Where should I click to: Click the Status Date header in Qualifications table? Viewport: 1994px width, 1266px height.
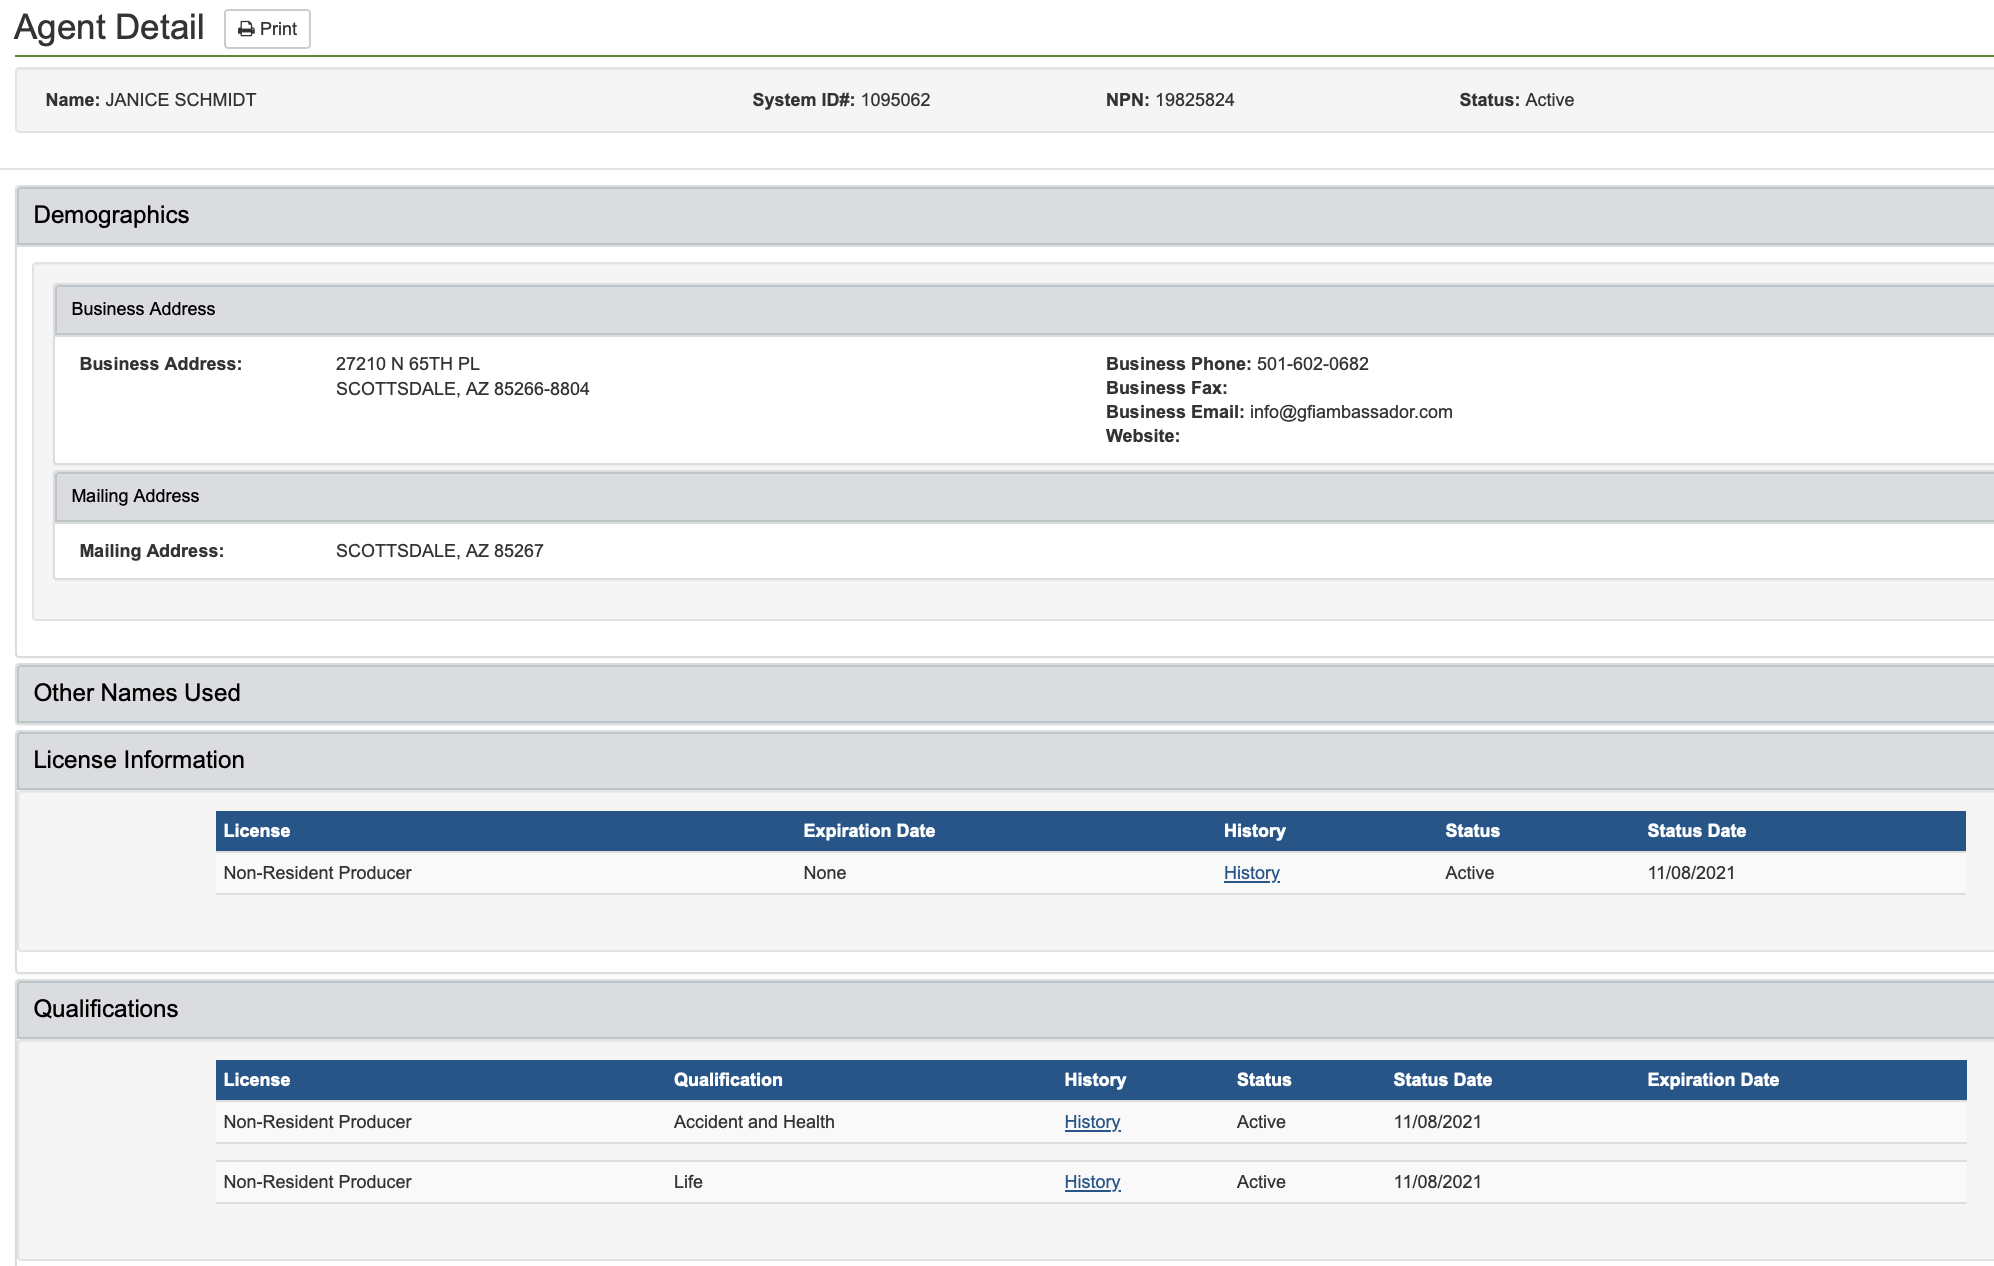(x=1442, y=1080)
